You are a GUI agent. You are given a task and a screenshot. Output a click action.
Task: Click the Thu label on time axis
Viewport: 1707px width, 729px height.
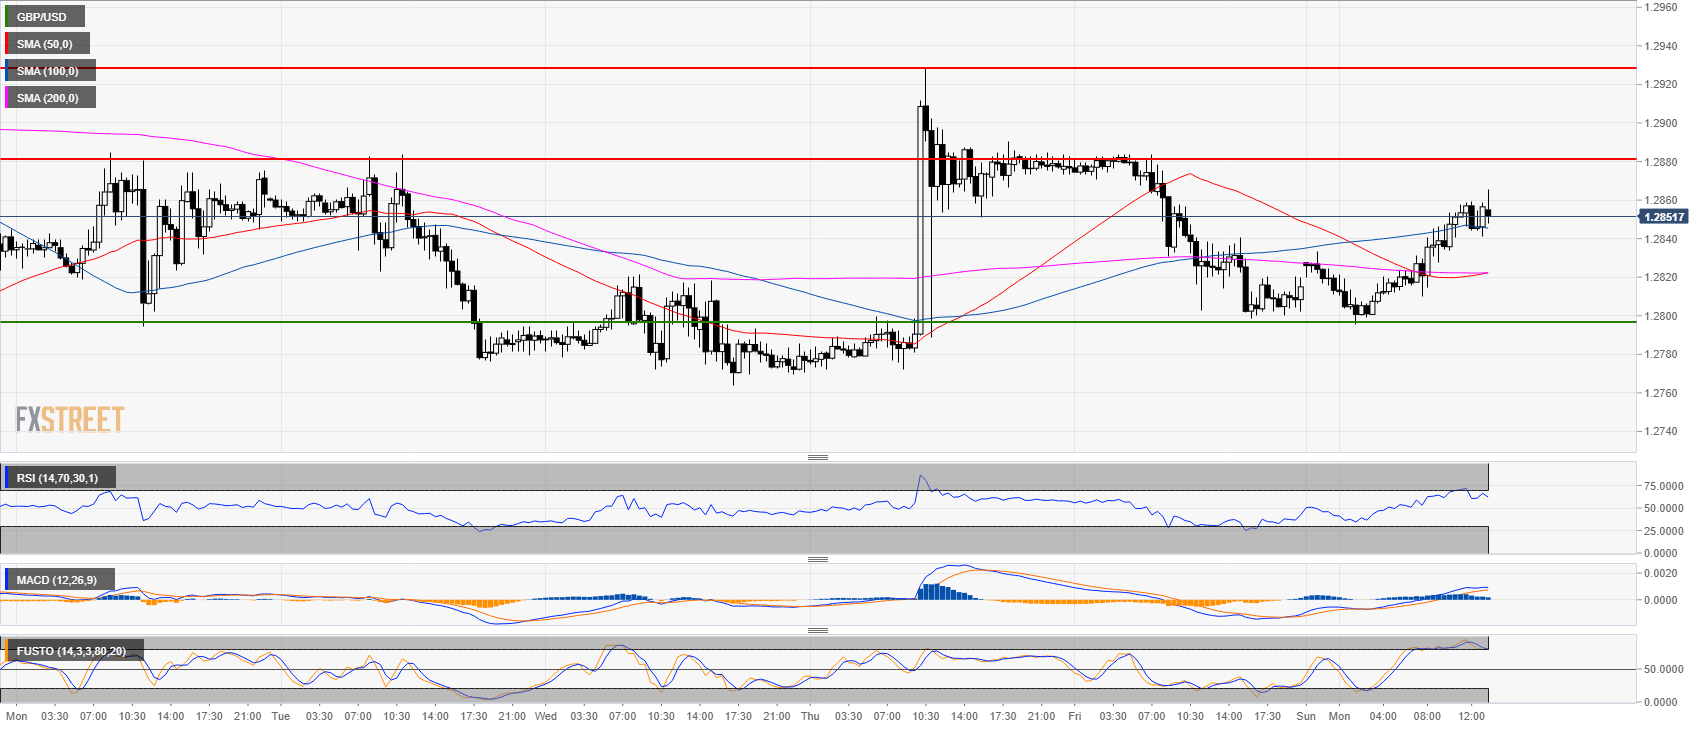[810, 716]
